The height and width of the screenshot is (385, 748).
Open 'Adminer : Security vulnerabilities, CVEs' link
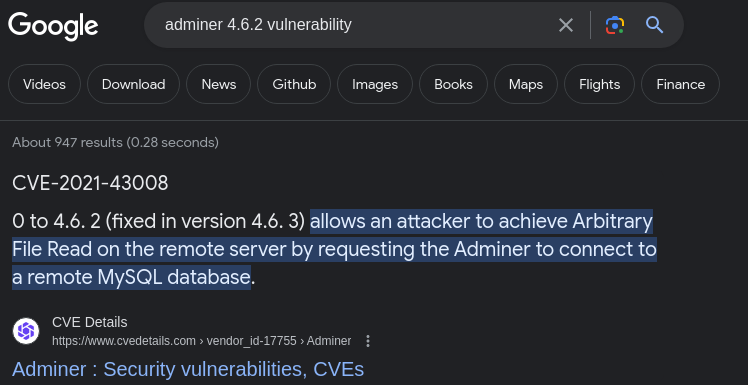pyautogui.click(x=188, y=369)
